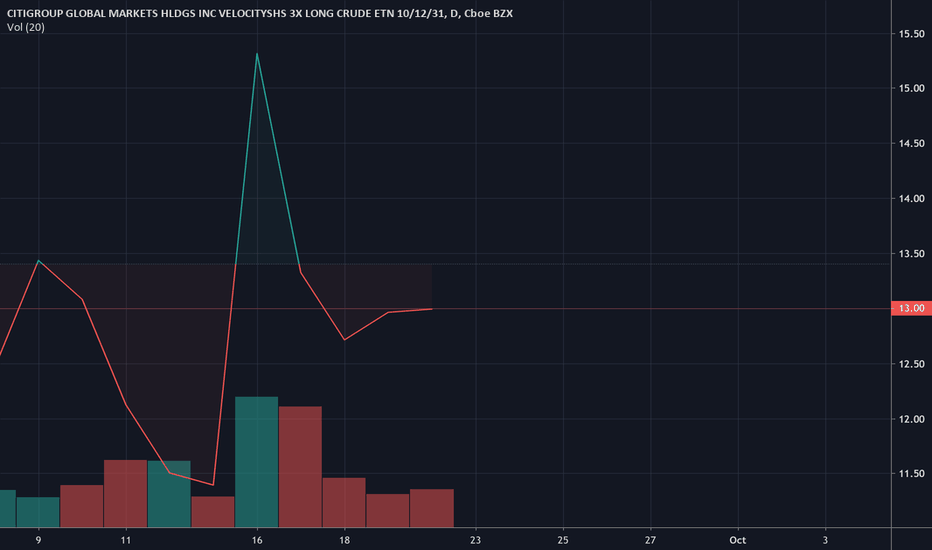Click date label 23 on time axis

(x=475, y=540)
